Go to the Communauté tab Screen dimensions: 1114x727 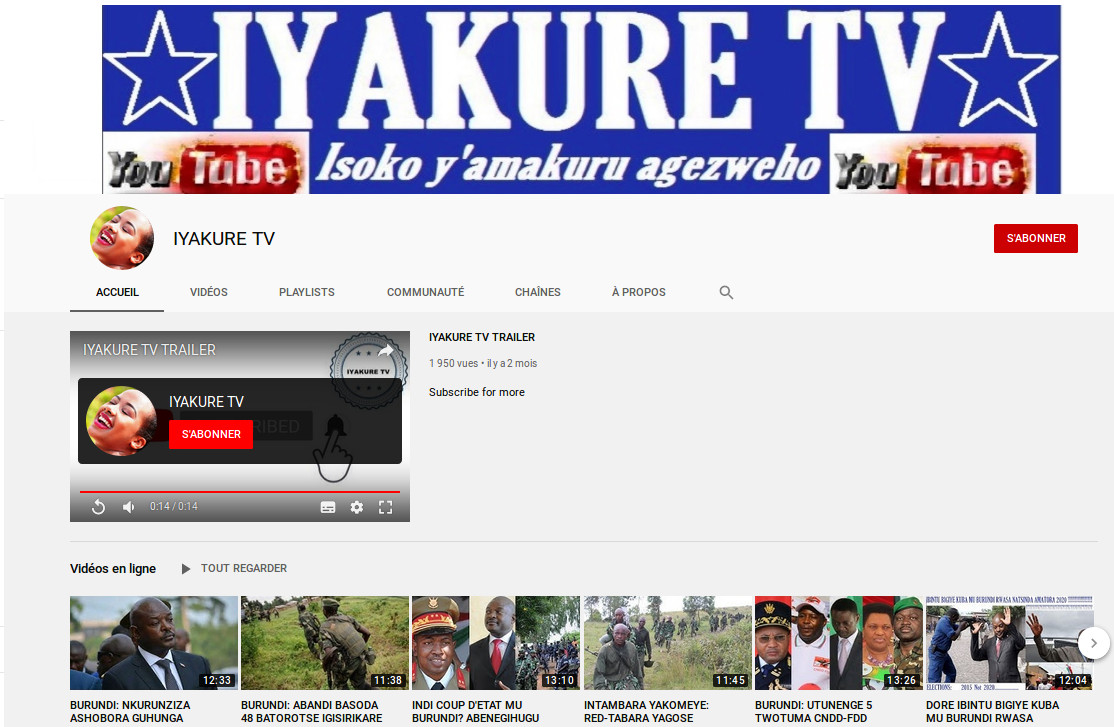pos(425,292)
